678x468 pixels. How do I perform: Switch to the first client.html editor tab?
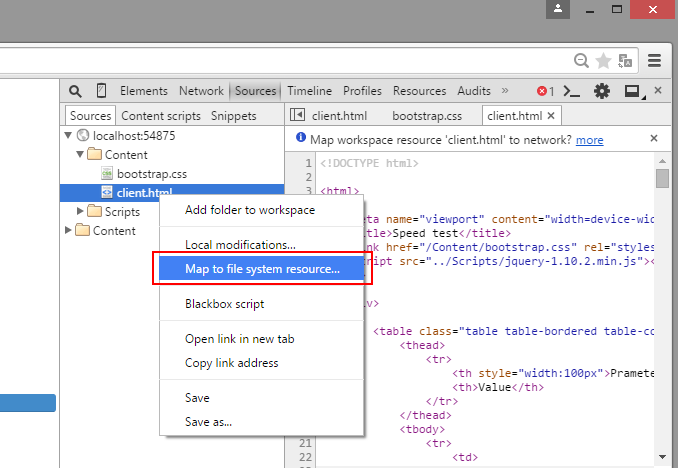(x=339, y=116)
